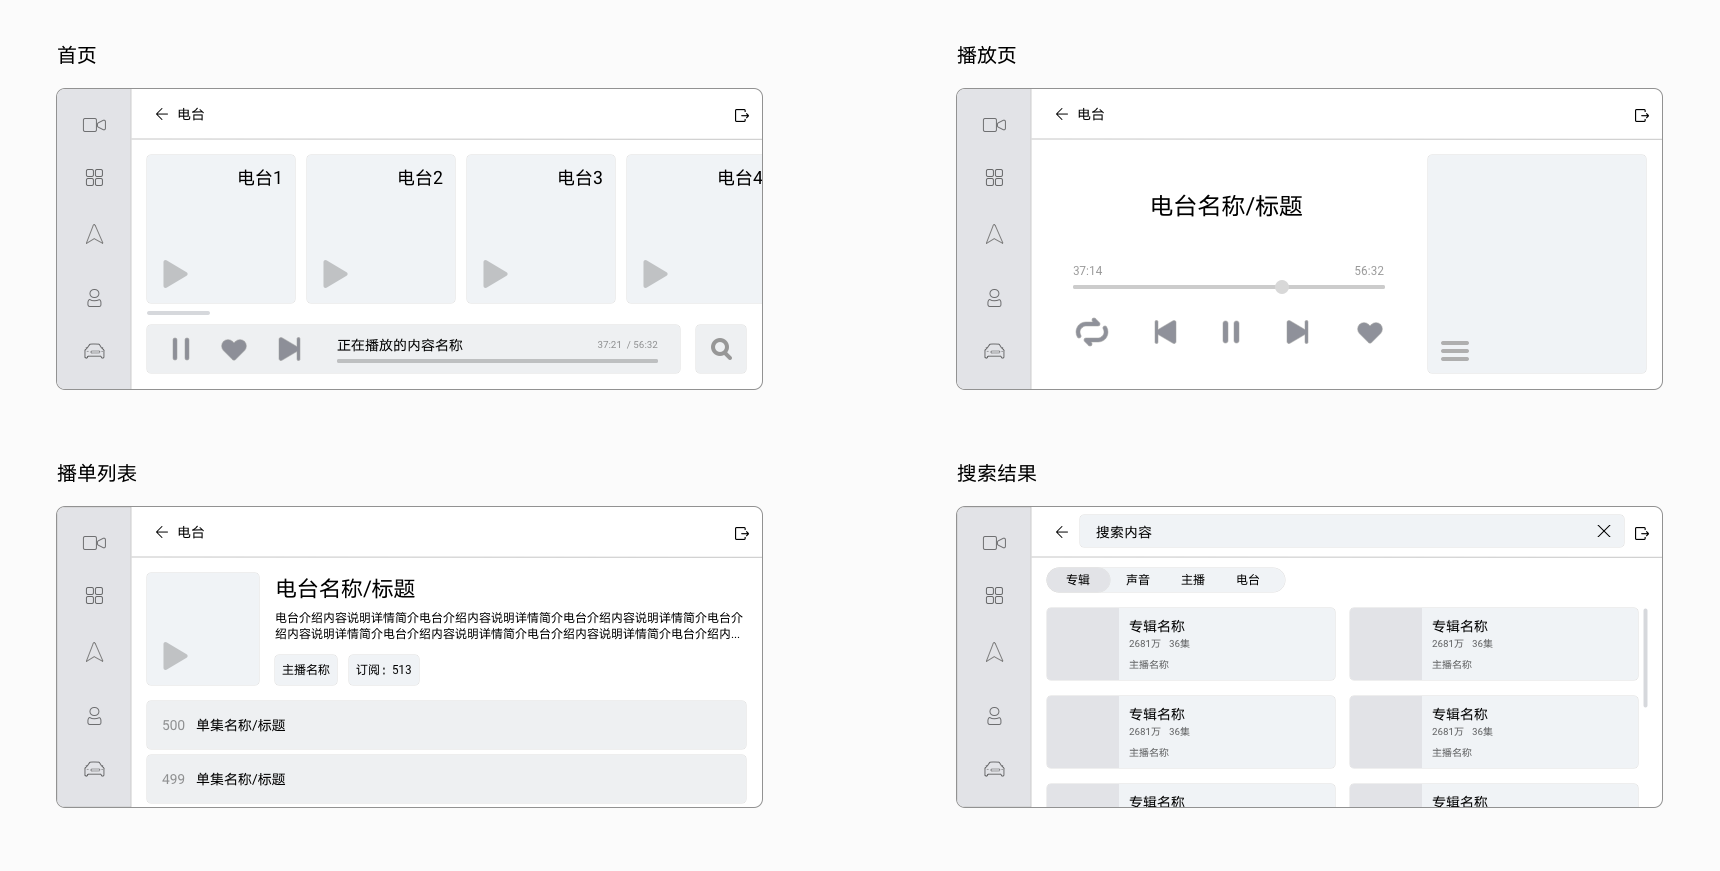Go back using arrow on 首页 screen
Image resolution: width=1720 pixels, height=871 pixels.
pyautogui.click(x=161, y=114)
